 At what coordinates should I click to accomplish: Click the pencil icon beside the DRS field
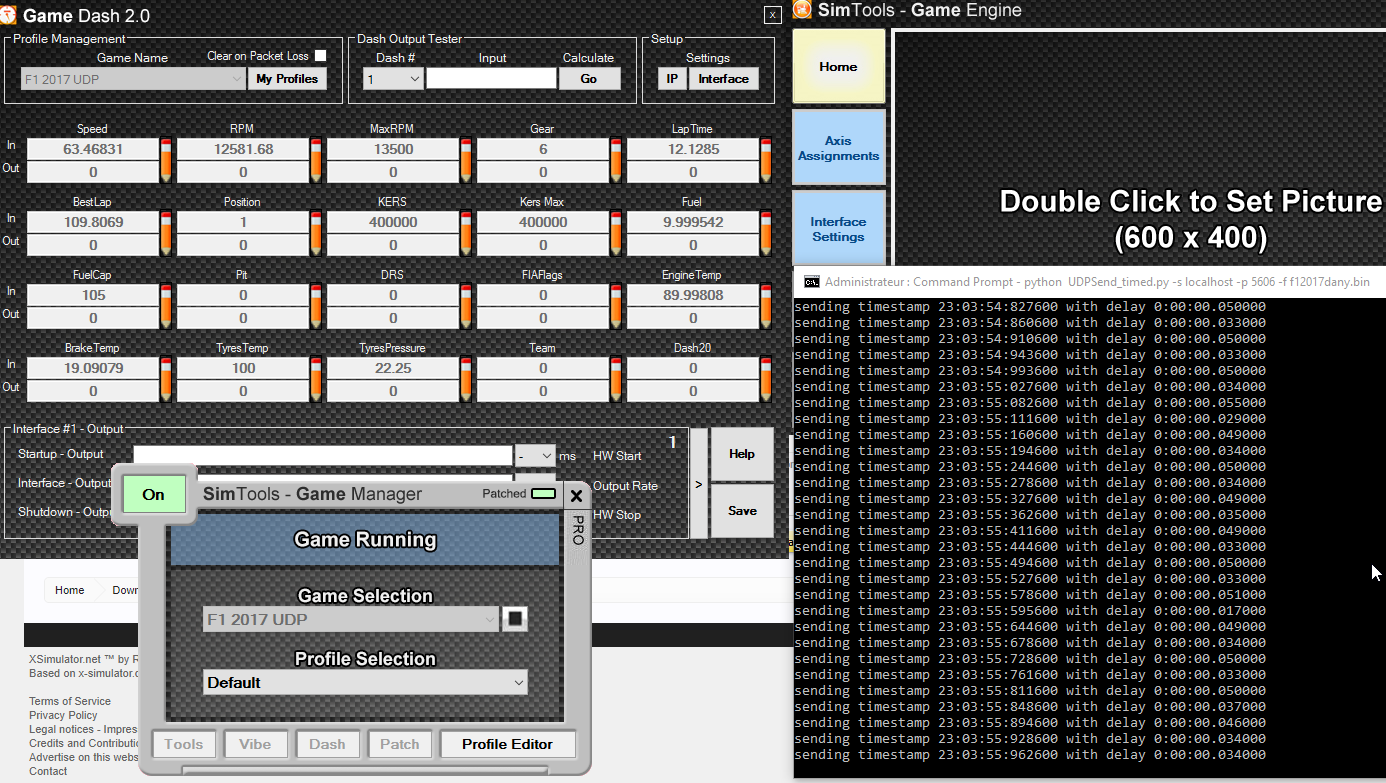pyautogui.click(x=466, y=305)
